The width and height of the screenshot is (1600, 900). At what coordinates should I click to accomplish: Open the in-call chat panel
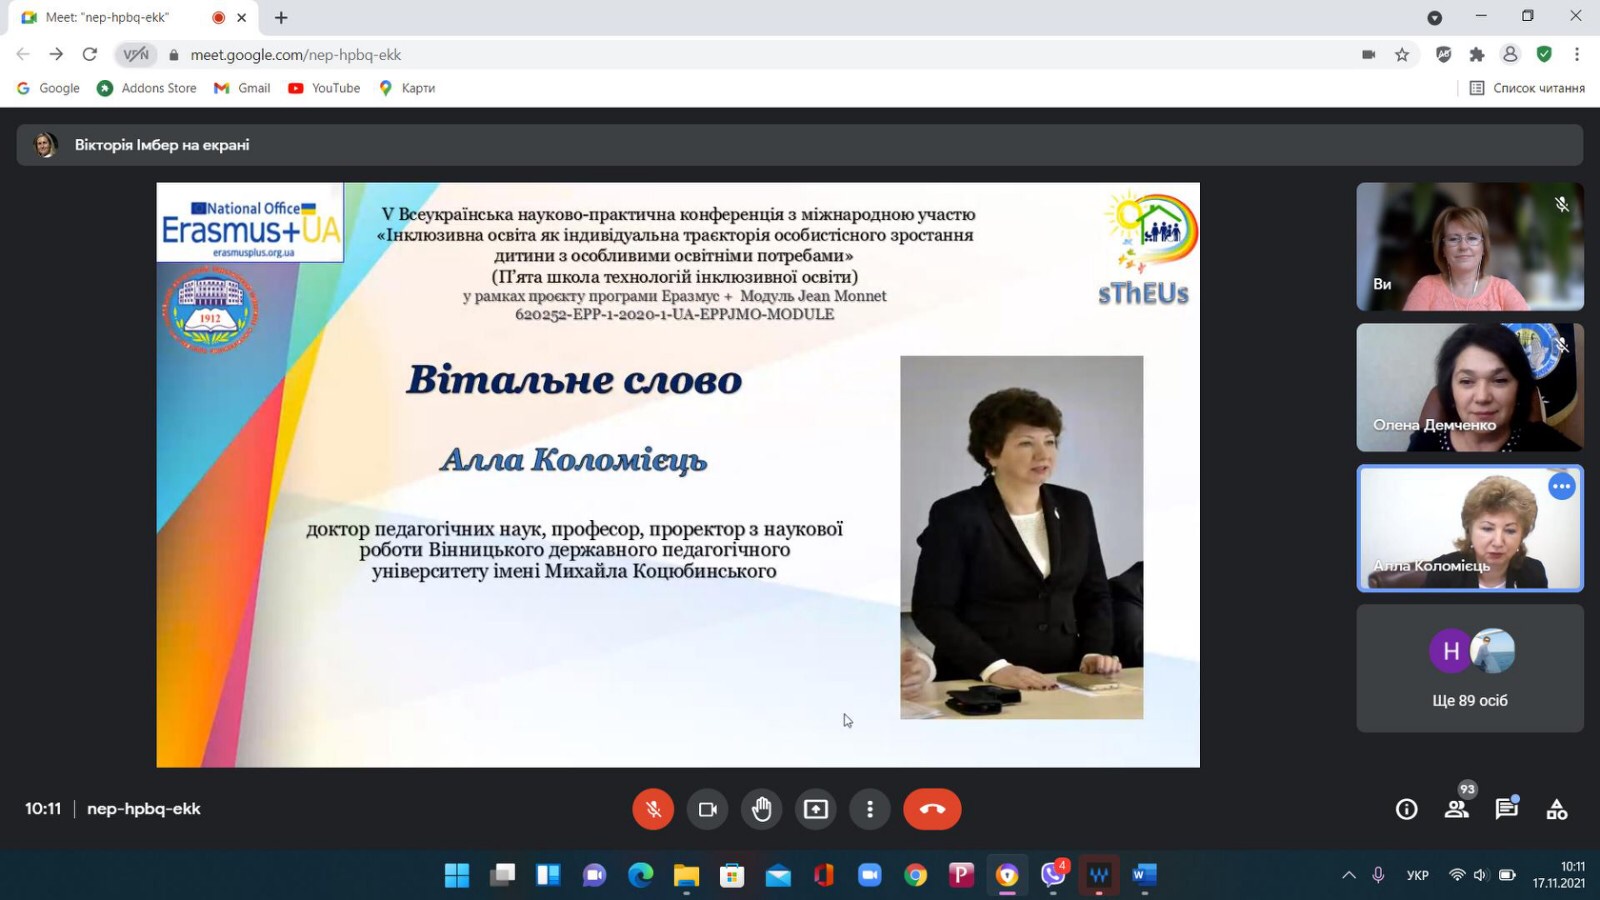pos(1505,810)
